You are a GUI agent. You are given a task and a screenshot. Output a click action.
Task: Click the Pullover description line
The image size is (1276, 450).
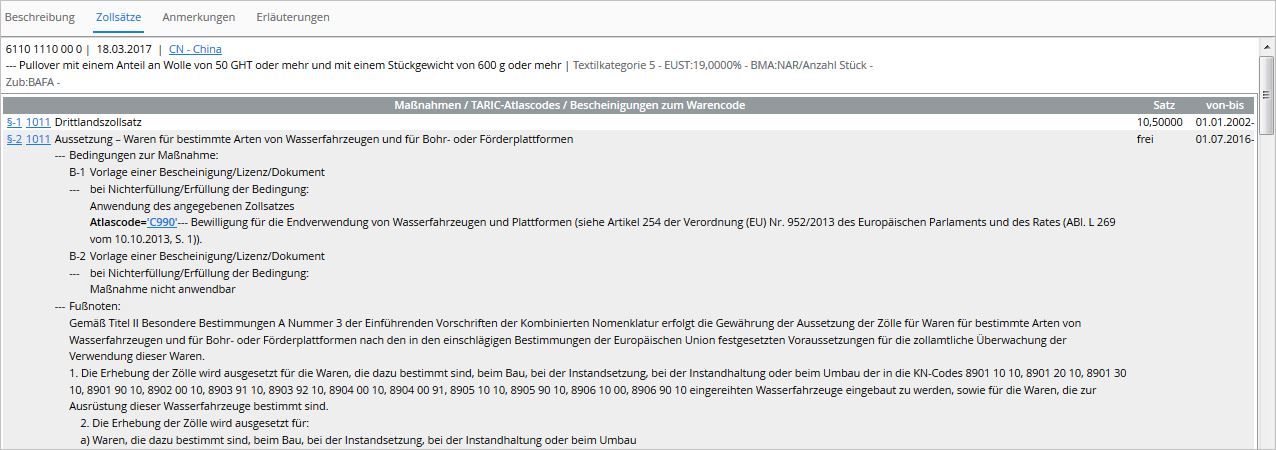285,65
